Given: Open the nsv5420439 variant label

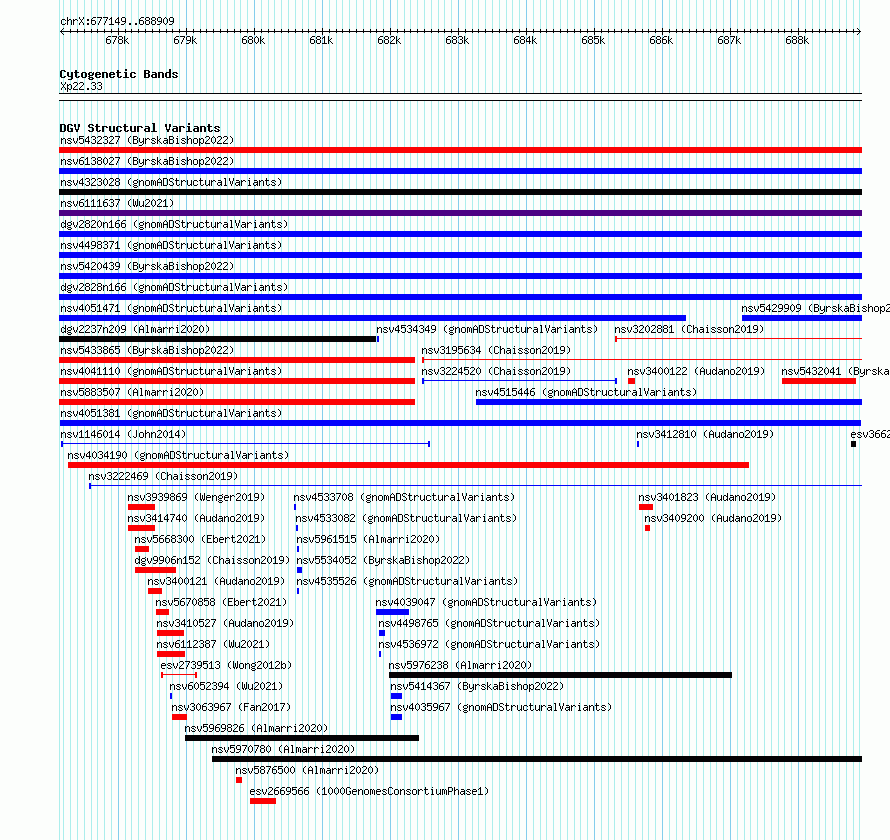Looking at the screenshot, I should point(147,266).
